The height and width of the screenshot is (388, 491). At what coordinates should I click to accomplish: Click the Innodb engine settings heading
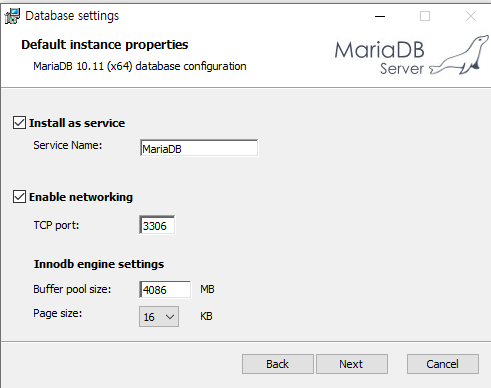[x=99, y=264]
